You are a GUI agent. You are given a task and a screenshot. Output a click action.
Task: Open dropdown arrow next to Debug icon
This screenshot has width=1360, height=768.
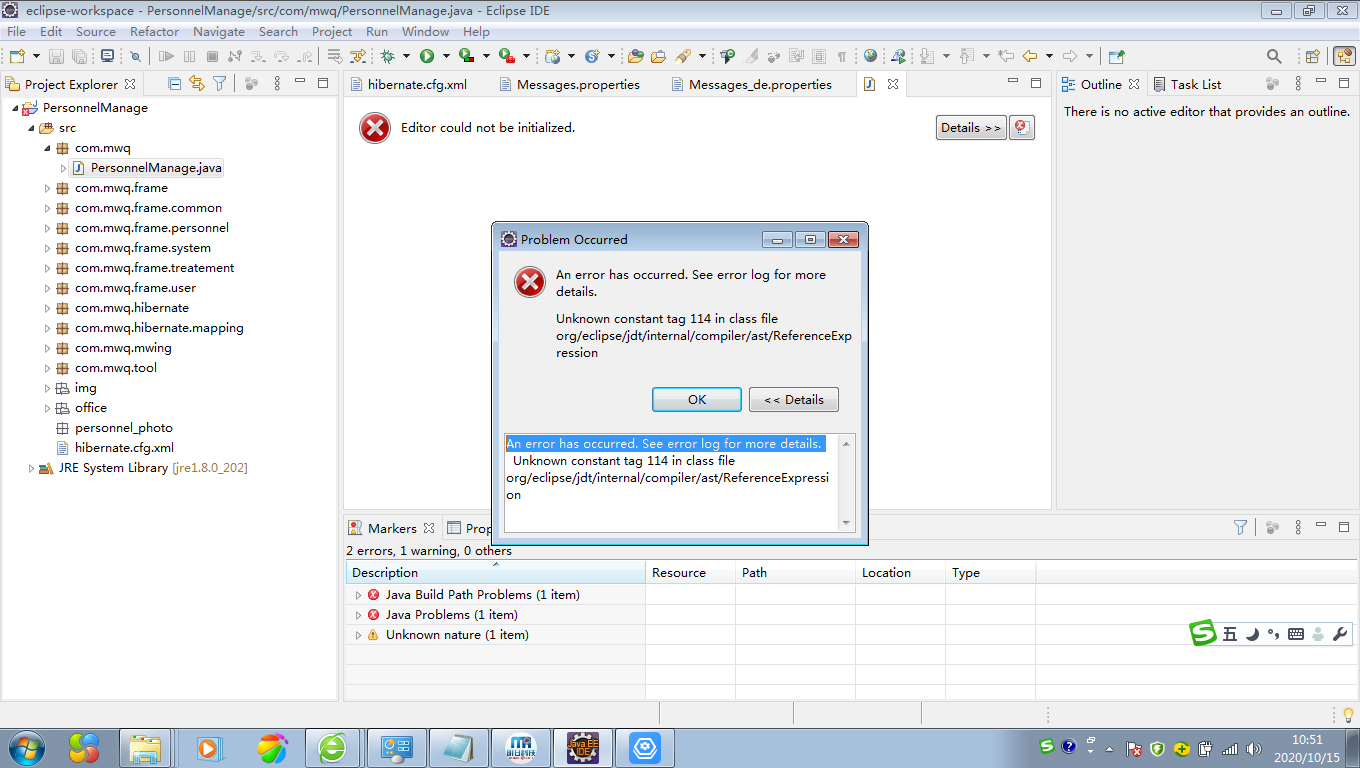coord(406,57)
